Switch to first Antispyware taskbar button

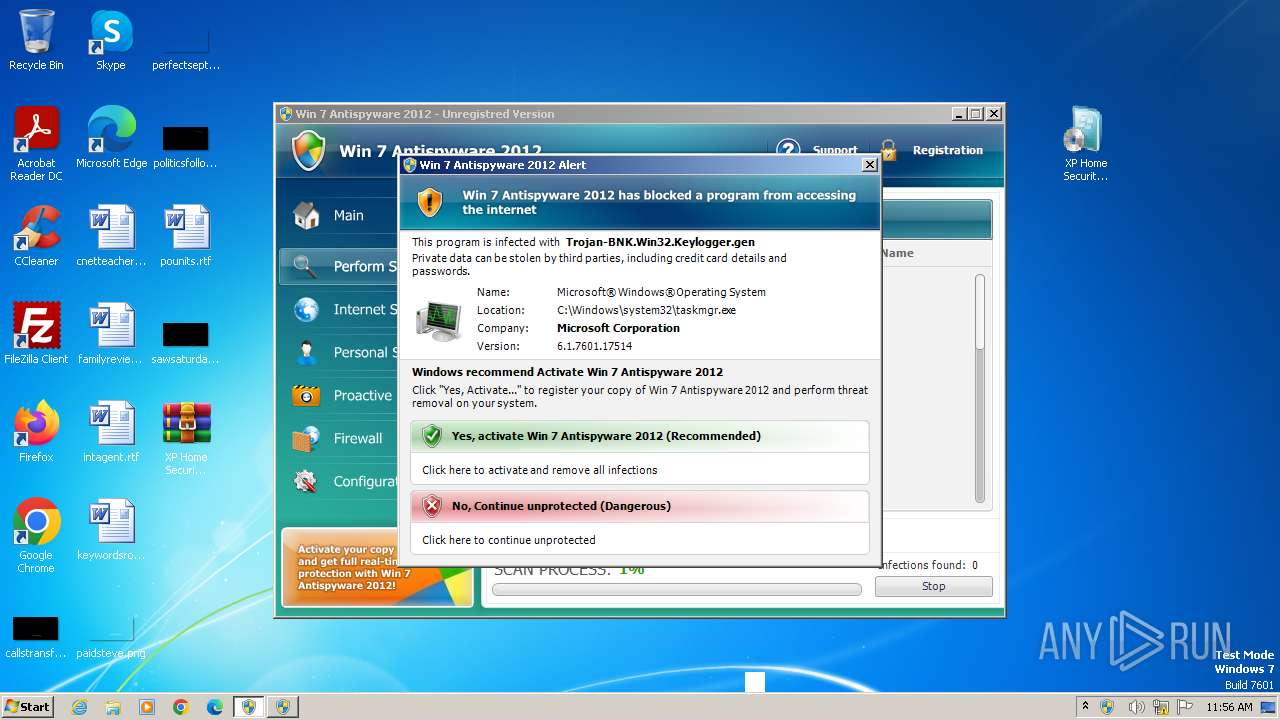249,707
